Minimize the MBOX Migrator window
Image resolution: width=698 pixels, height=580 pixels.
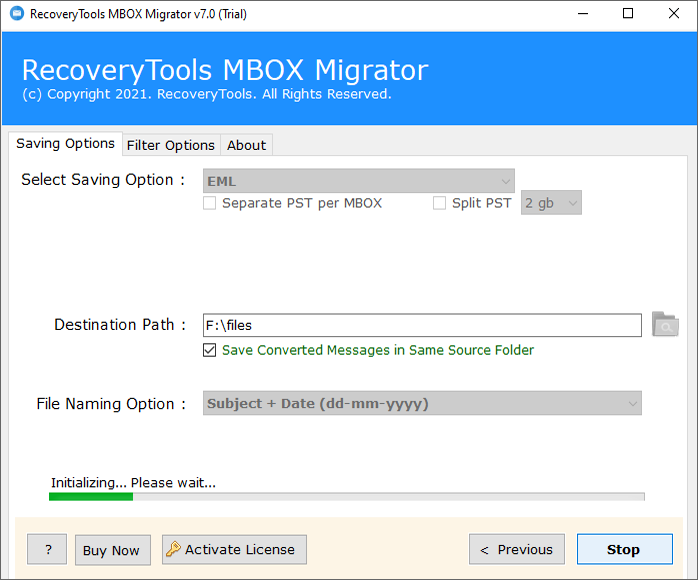tap(583, 14)
